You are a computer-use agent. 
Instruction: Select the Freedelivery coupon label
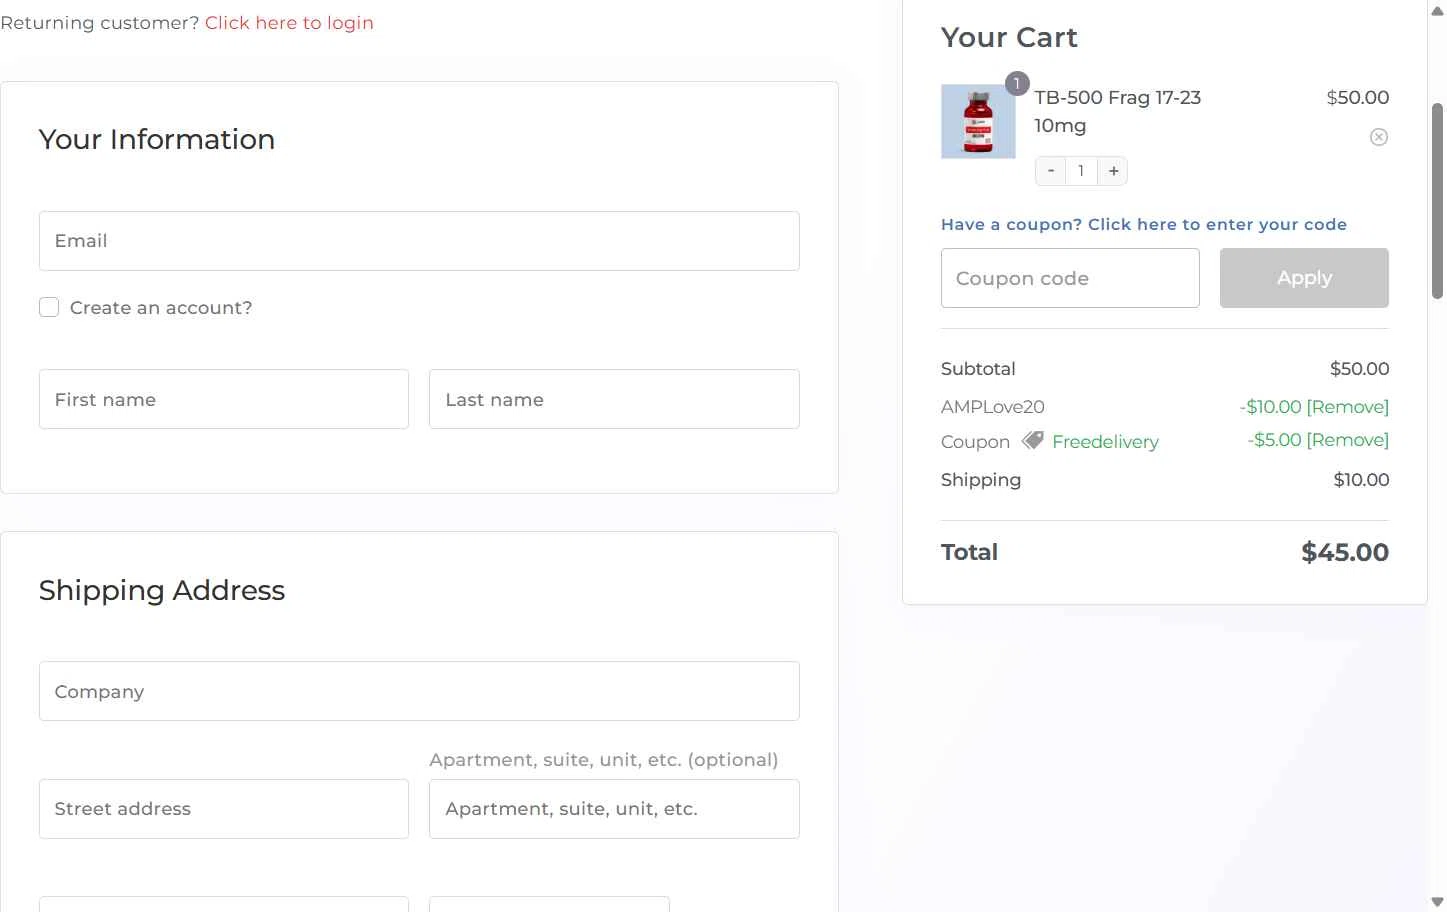pyautogui.click(x=1105, y=442)
